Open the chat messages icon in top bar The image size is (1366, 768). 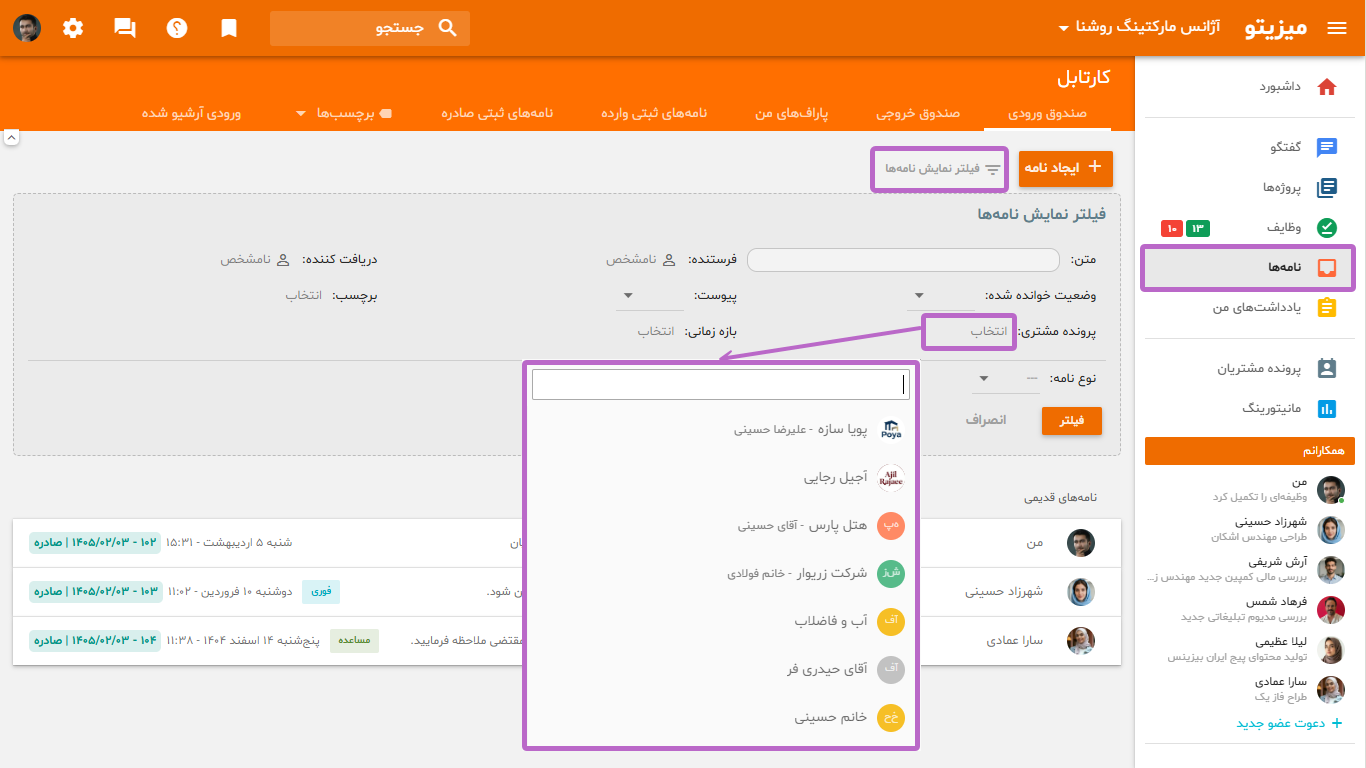point(125,28)
